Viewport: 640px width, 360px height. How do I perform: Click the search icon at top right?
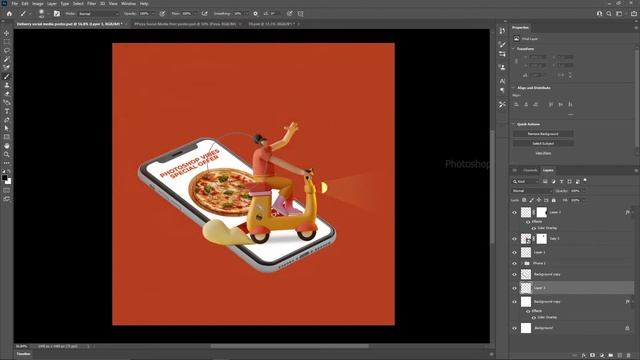pos(609,13)
